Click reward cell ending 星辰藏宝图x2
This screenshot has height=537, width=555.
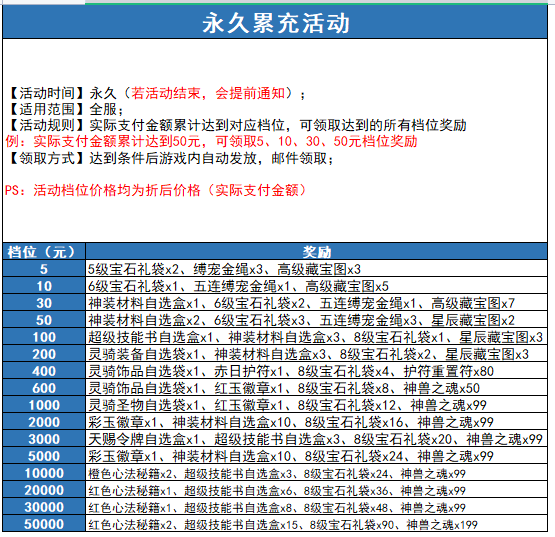(x=316, y=320)
